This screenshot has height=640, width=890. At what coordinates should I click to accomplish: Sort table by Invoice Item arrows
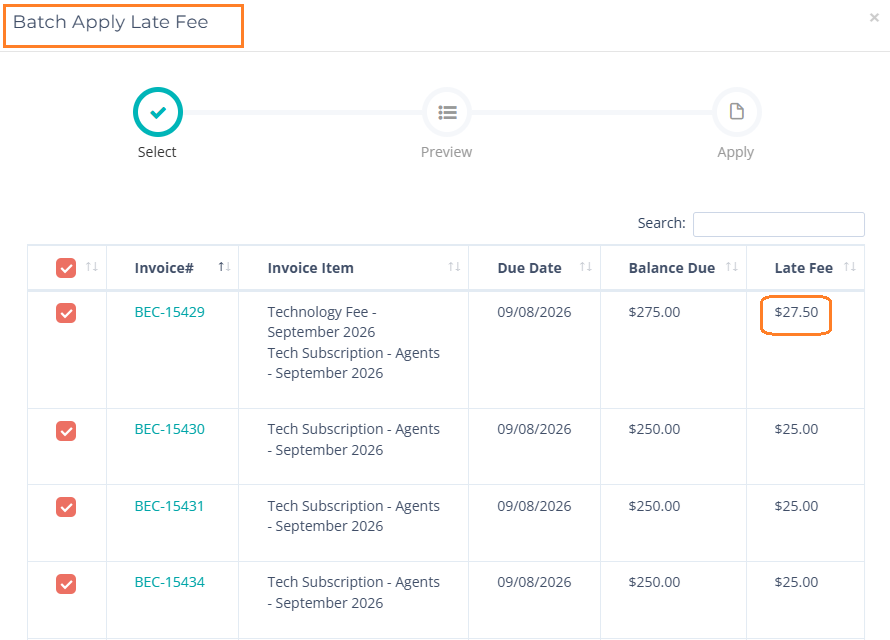(454, 267)
